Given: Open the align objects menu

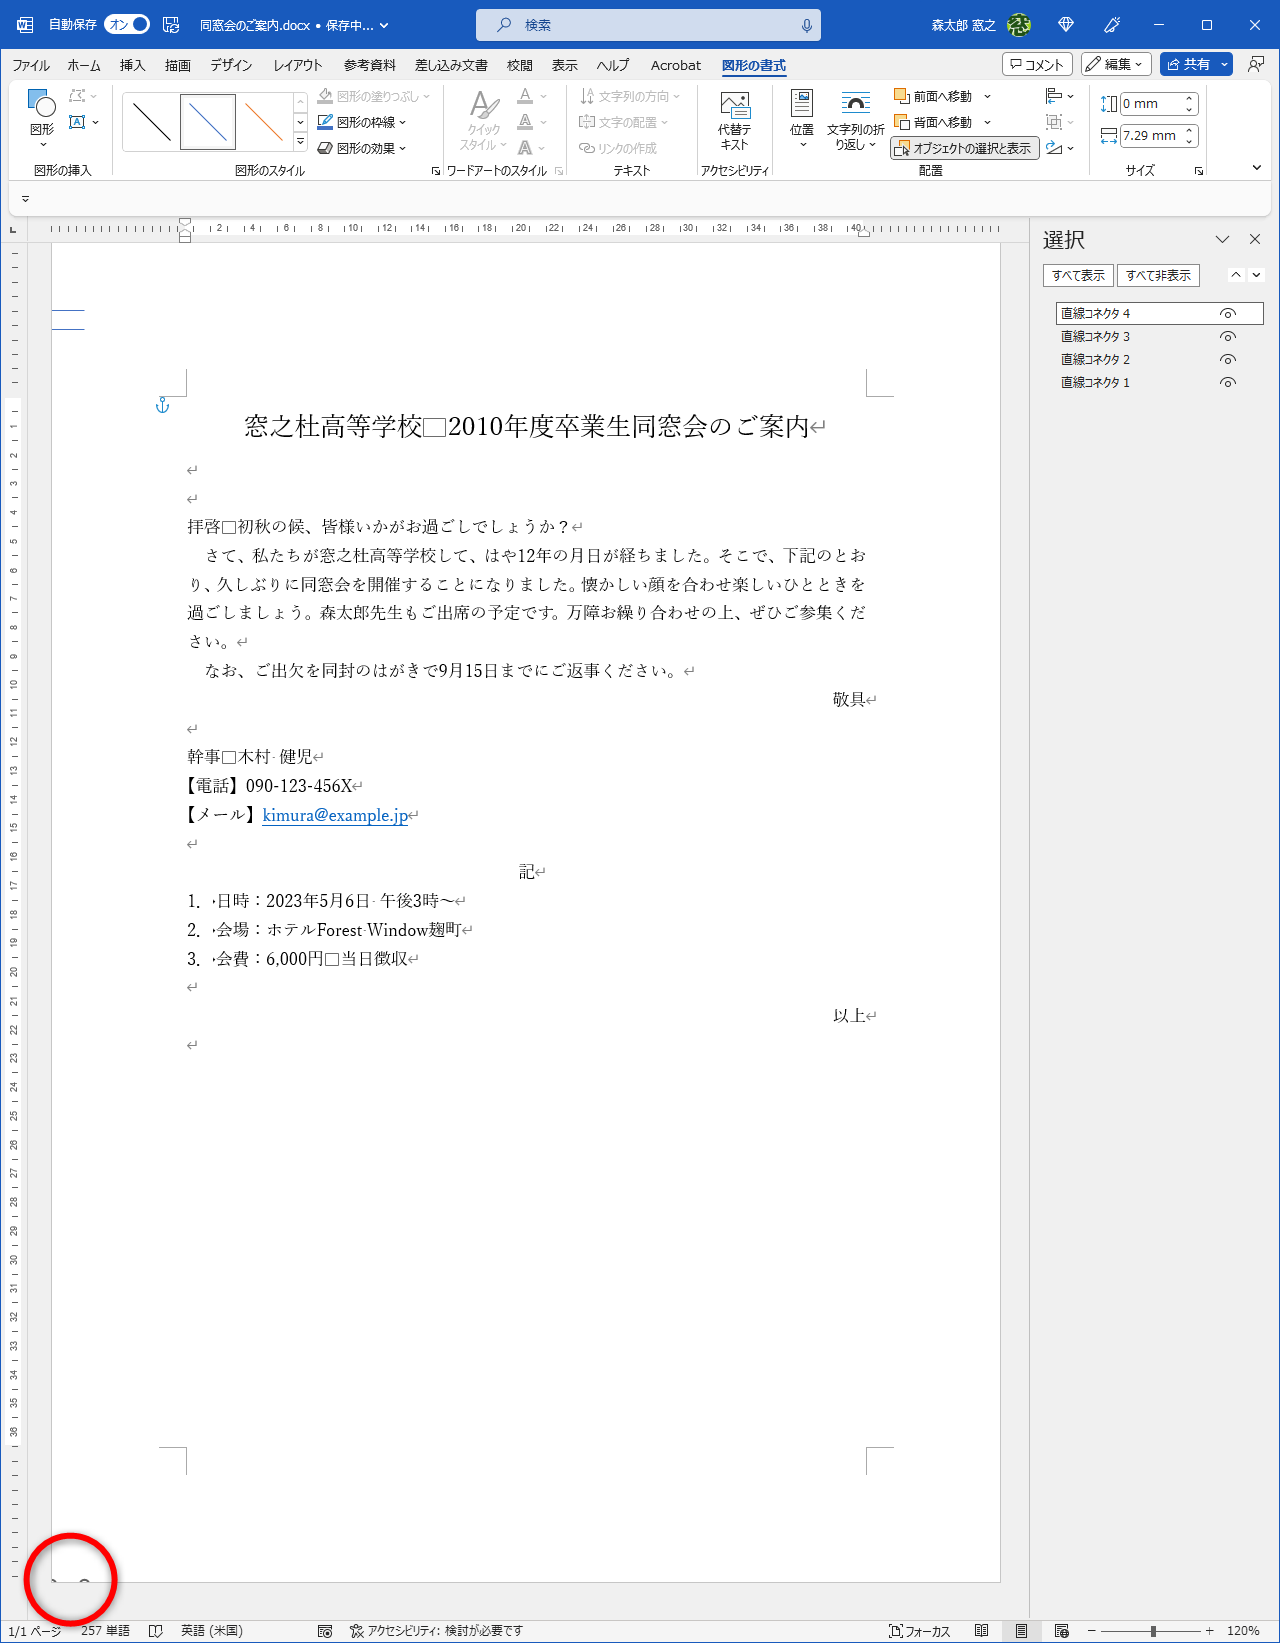Looking at the screenshot, I should pyautogui.click(x=1059, y=96).
